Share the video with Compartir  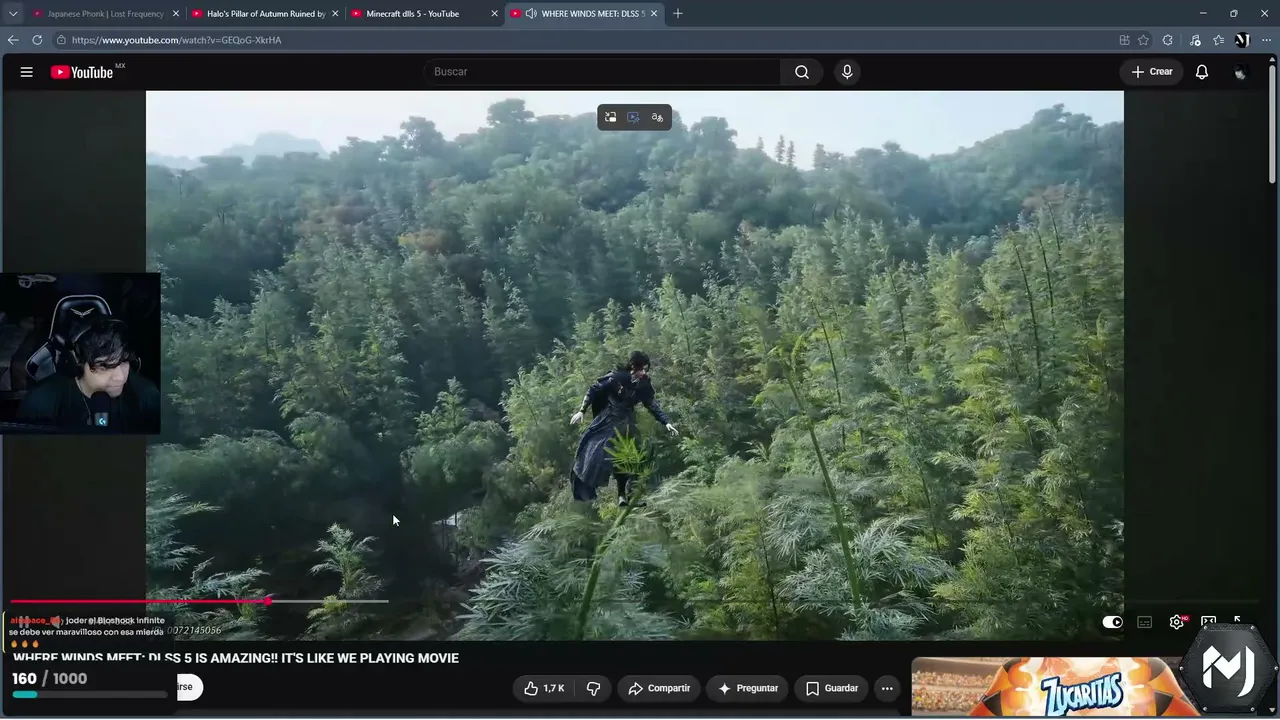click(659, 688)
